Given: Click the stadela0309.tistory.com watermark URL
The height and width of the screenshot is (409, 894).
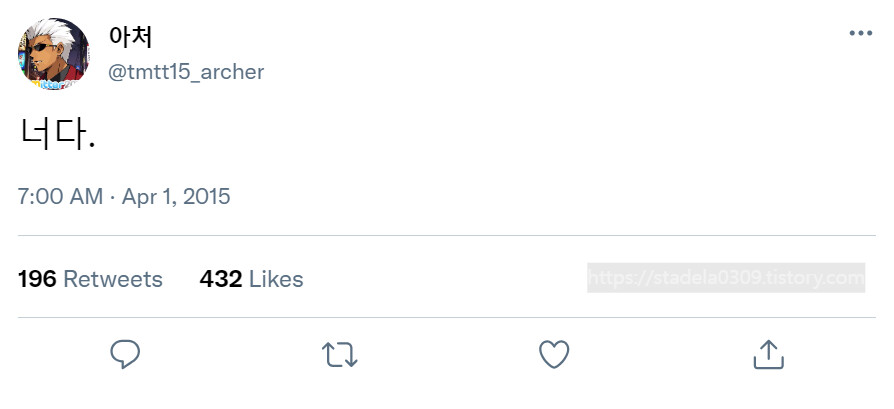Looking at the screenshot, I should pyautogui.click(x=725, y=278).
